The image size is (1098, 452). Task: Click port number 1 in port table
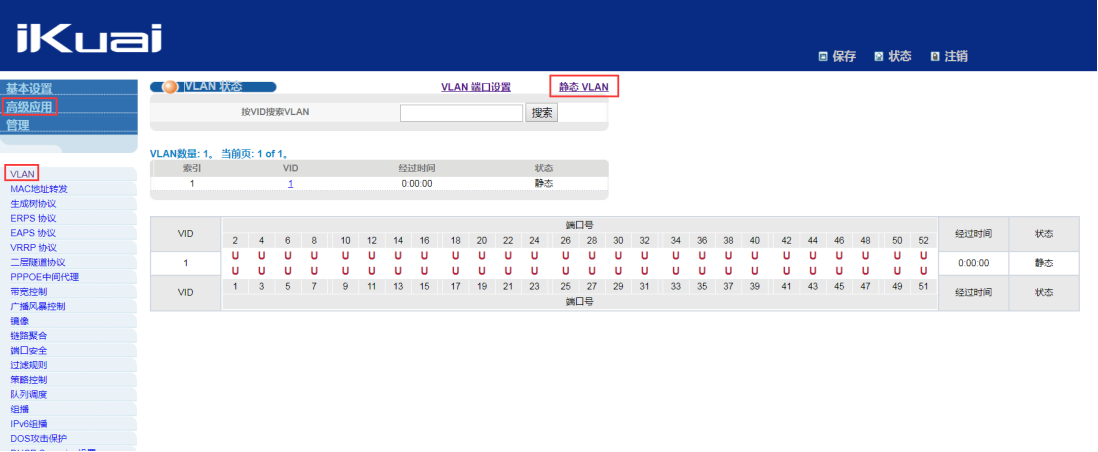point(235,286)
